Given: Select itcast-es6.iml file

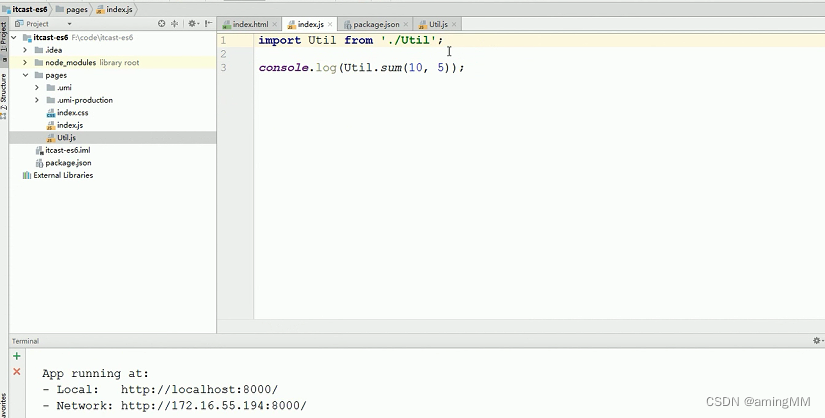Looking at the screenshot, I should pos(68,150).
